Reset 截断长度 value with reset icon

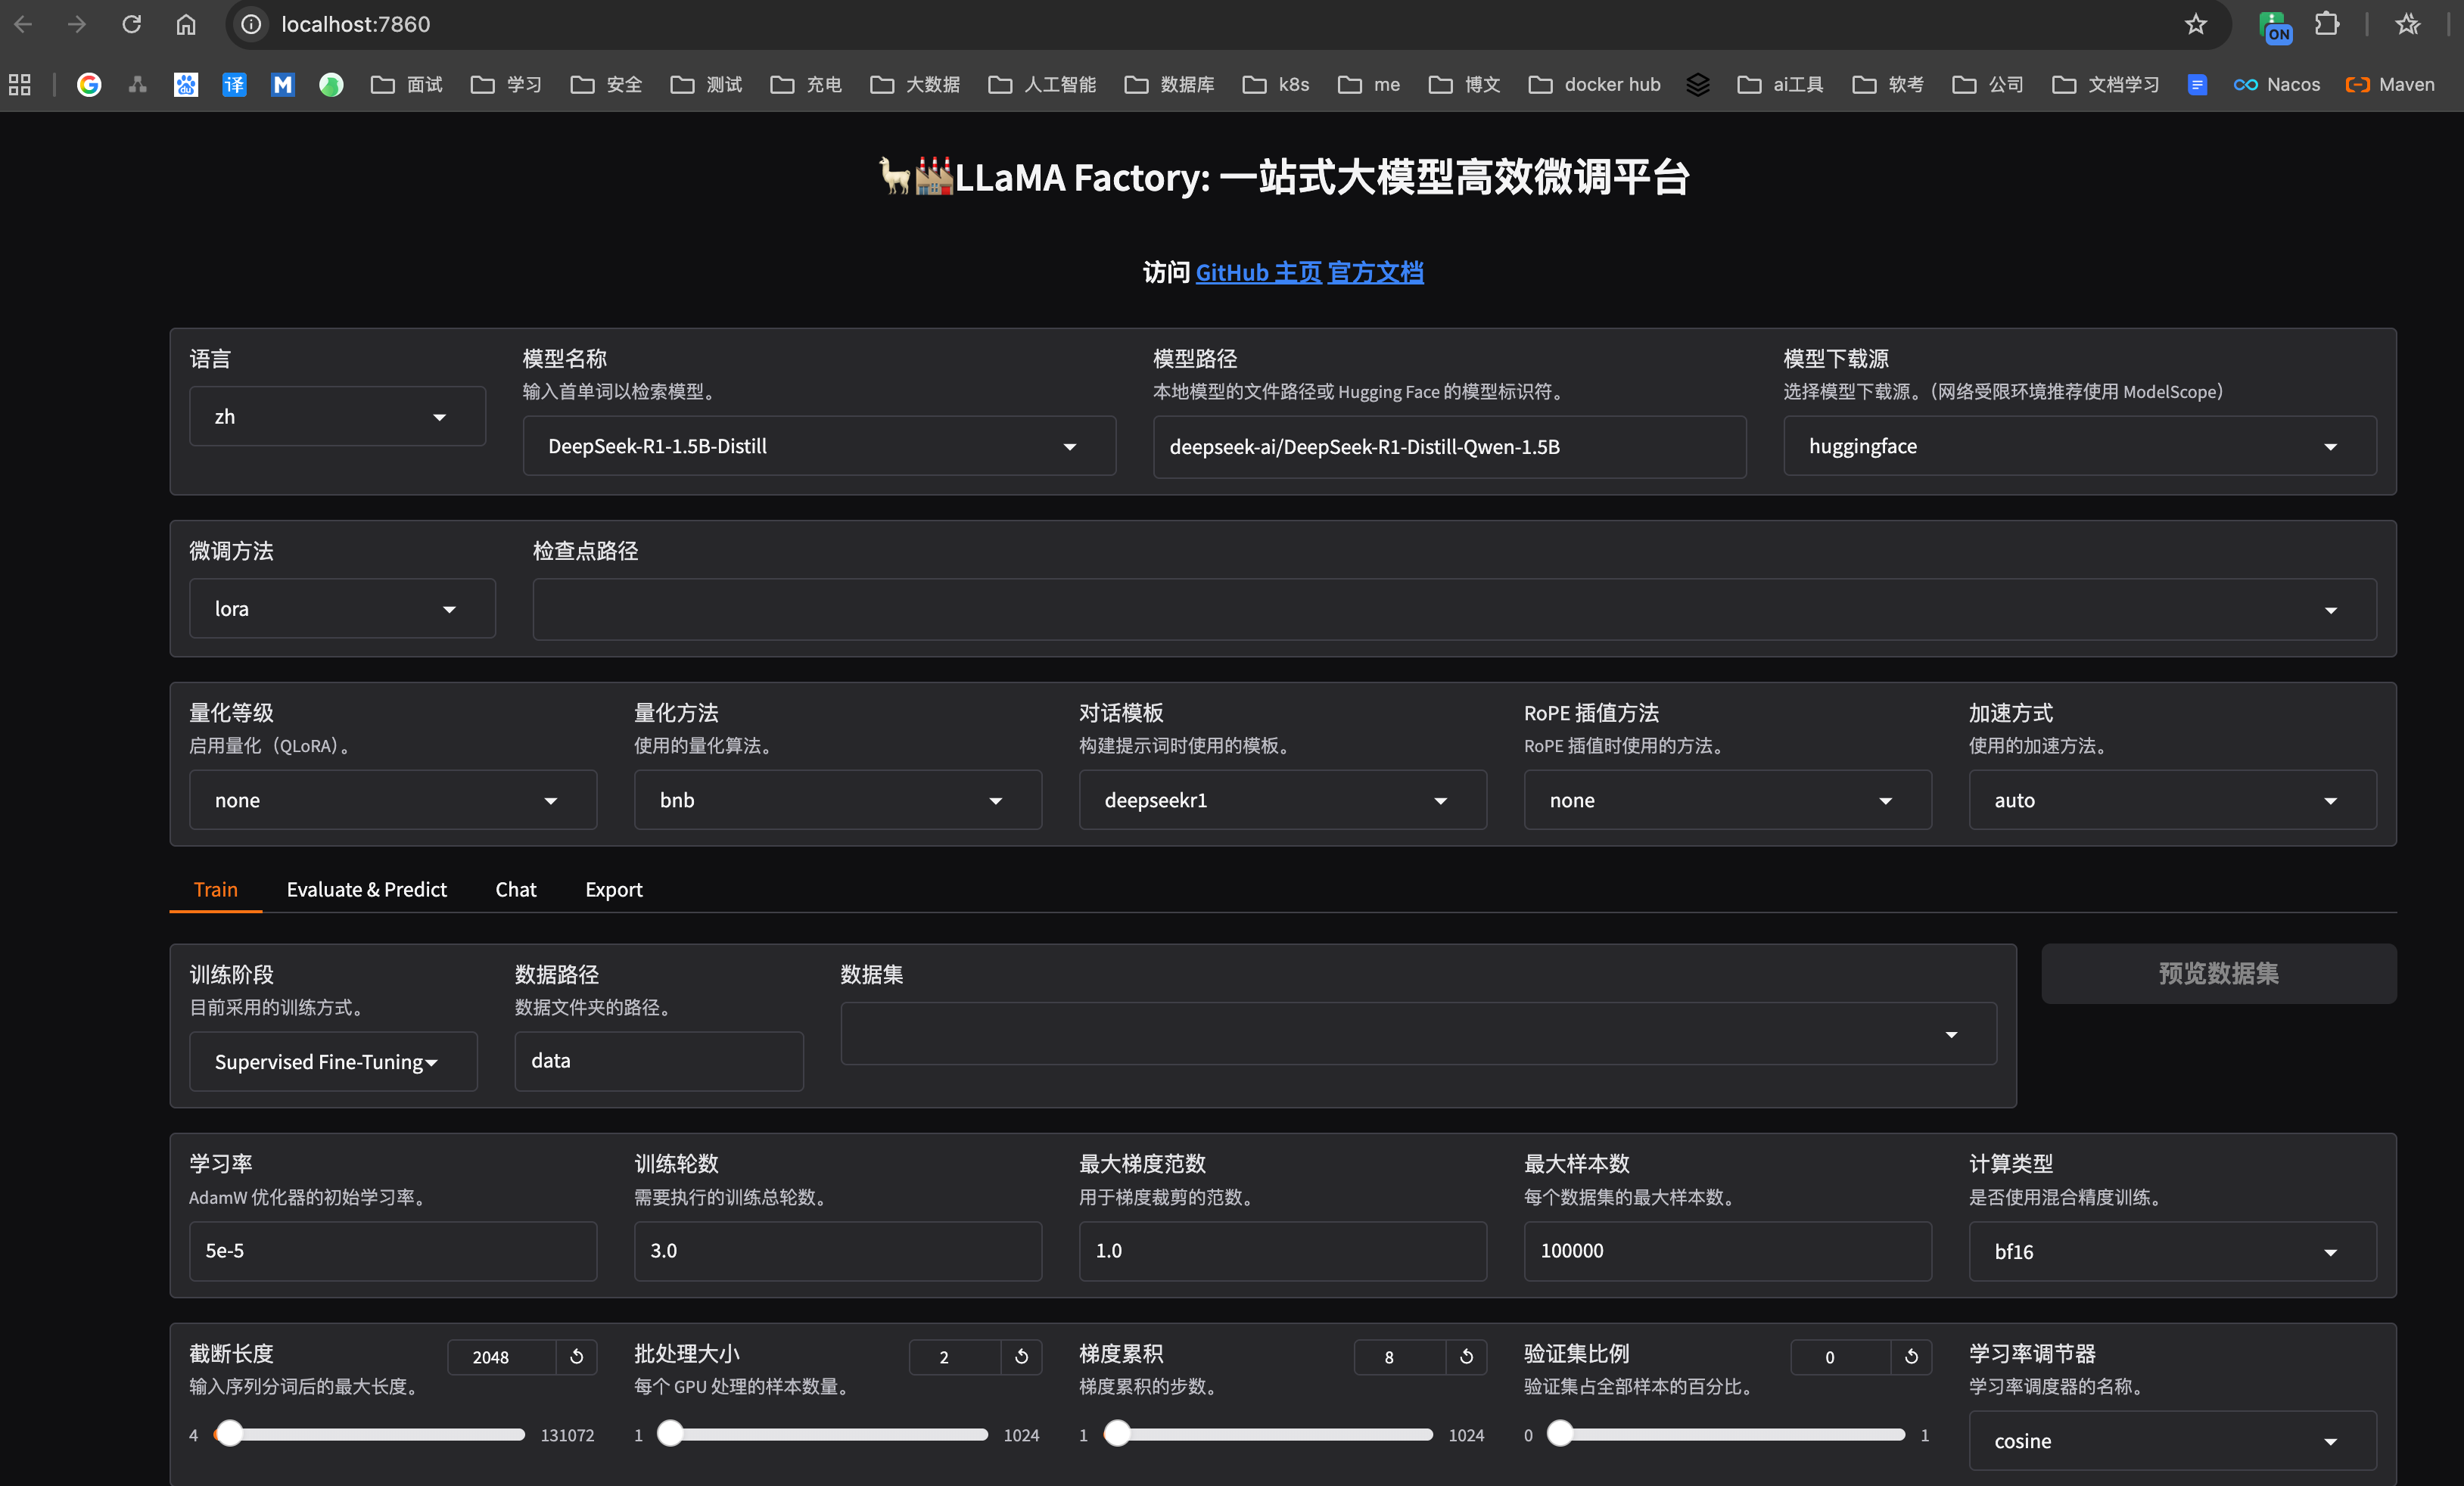[x=577, y=1357]
